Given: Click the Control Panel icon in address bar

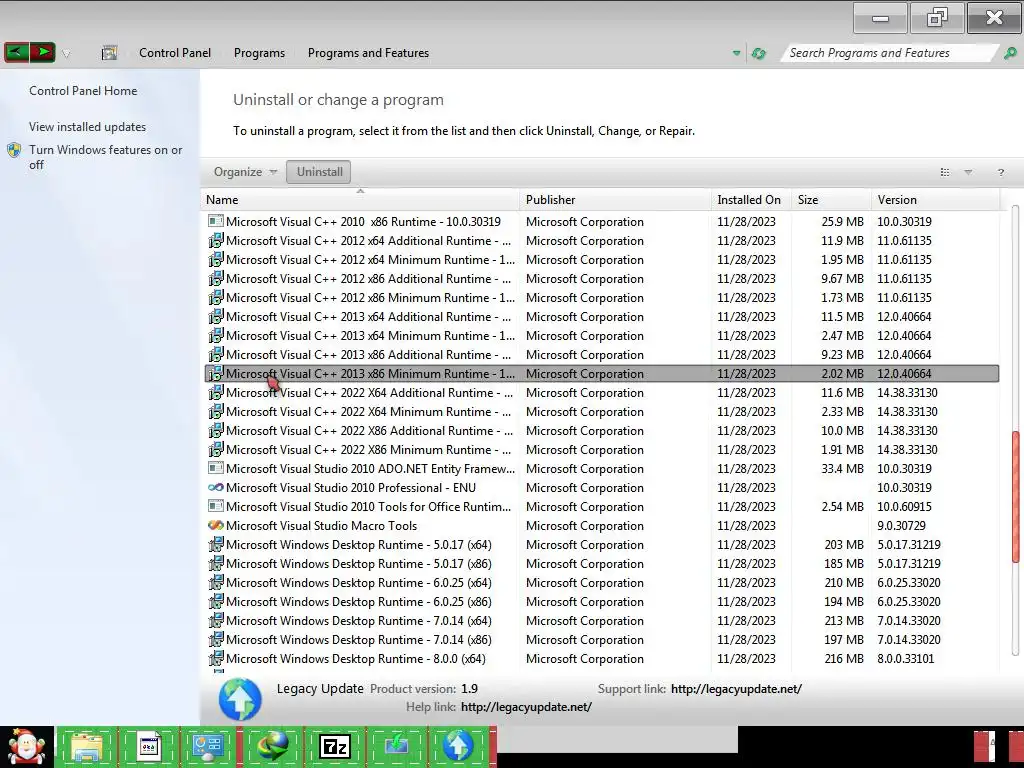Looking at the screenshot, I should [x=109, y=53].
